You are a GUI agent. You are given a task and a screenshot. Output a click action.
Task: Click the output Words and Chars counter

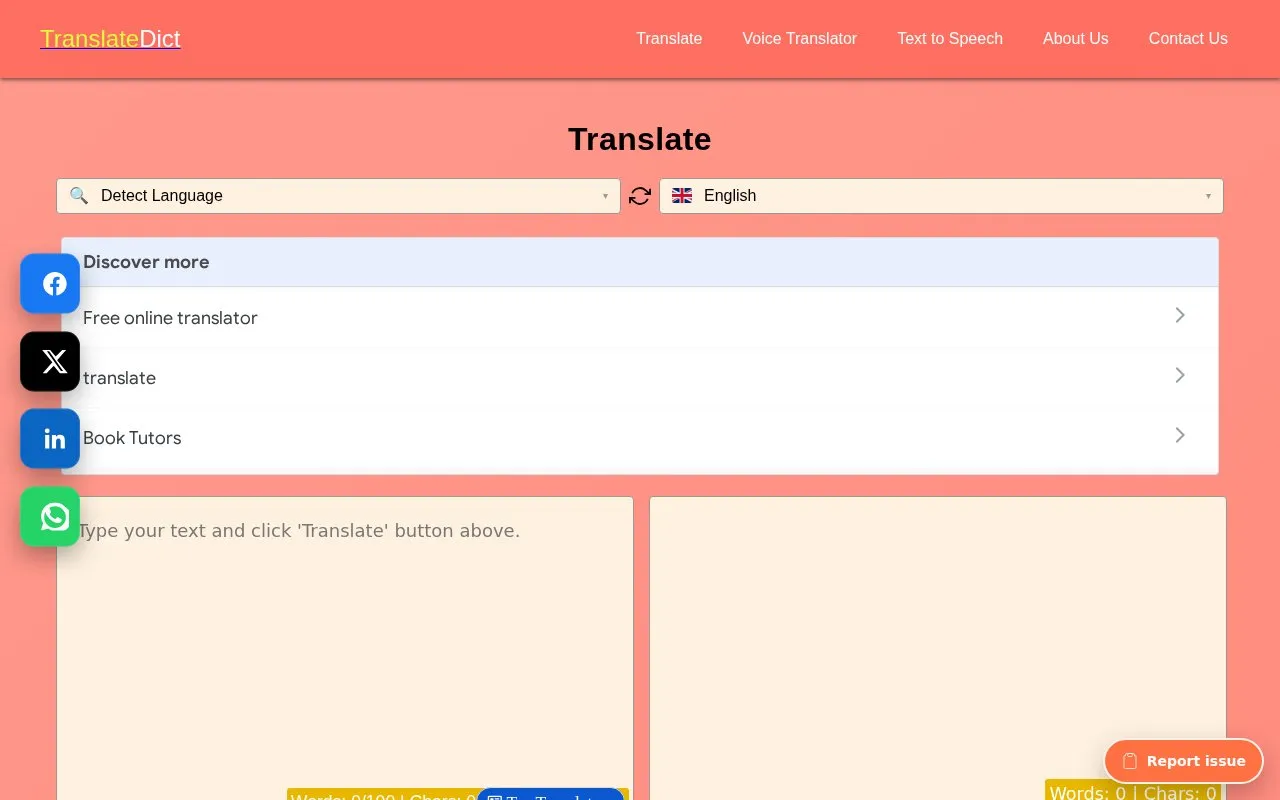pos(1133,792)
